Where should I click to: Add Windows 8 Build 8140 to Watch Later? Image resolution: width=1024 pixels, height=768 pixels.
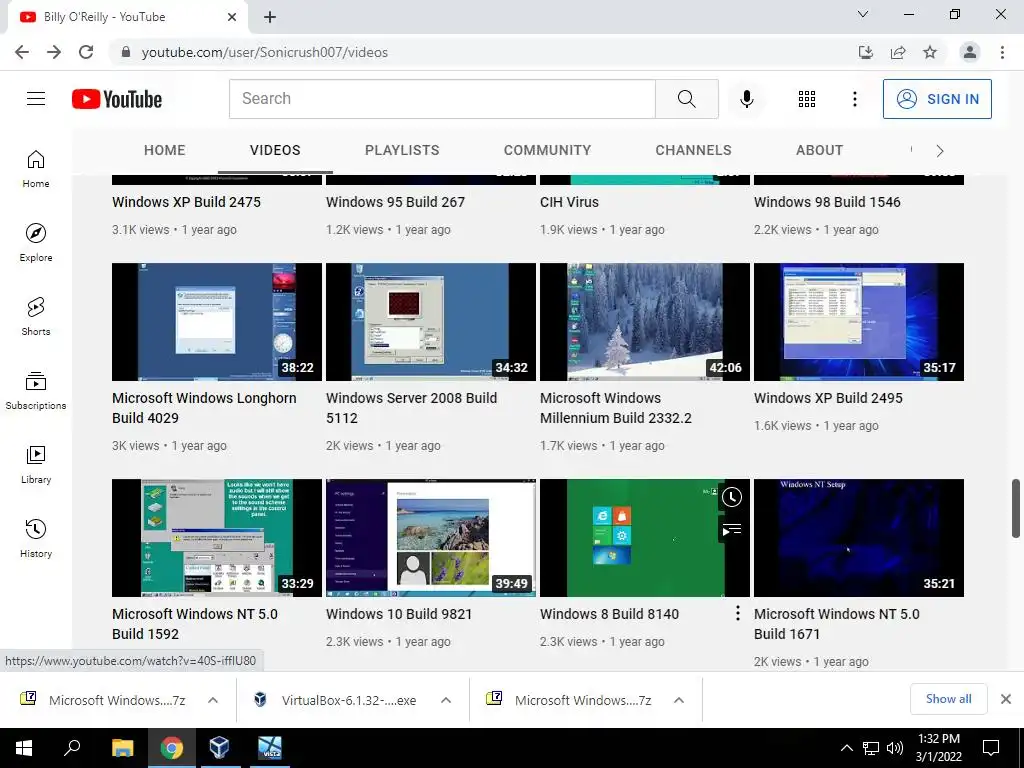click(731, 498)
